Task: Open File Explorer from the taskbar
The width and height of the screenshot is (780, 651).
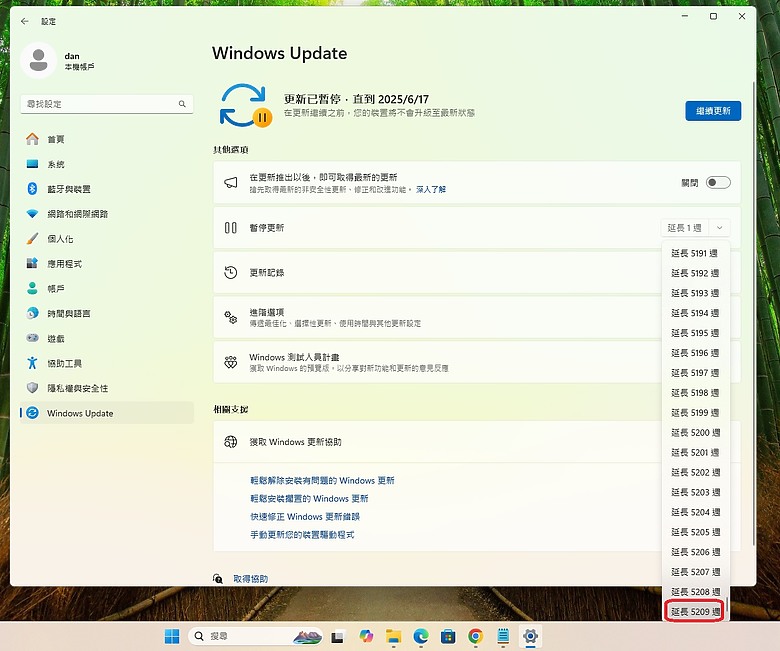Action: point(393,636)
